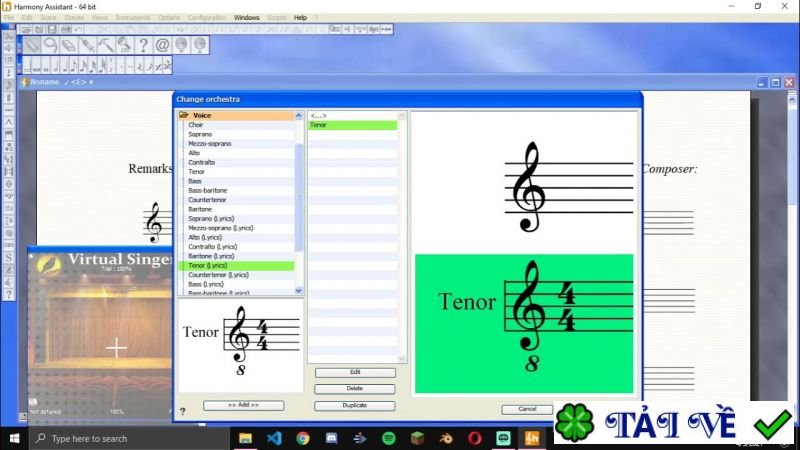The height and width of the screenshot is (450, 800).
Task: Click the taskbar search box
Action: pyautogui.click(x=129, y=439)
